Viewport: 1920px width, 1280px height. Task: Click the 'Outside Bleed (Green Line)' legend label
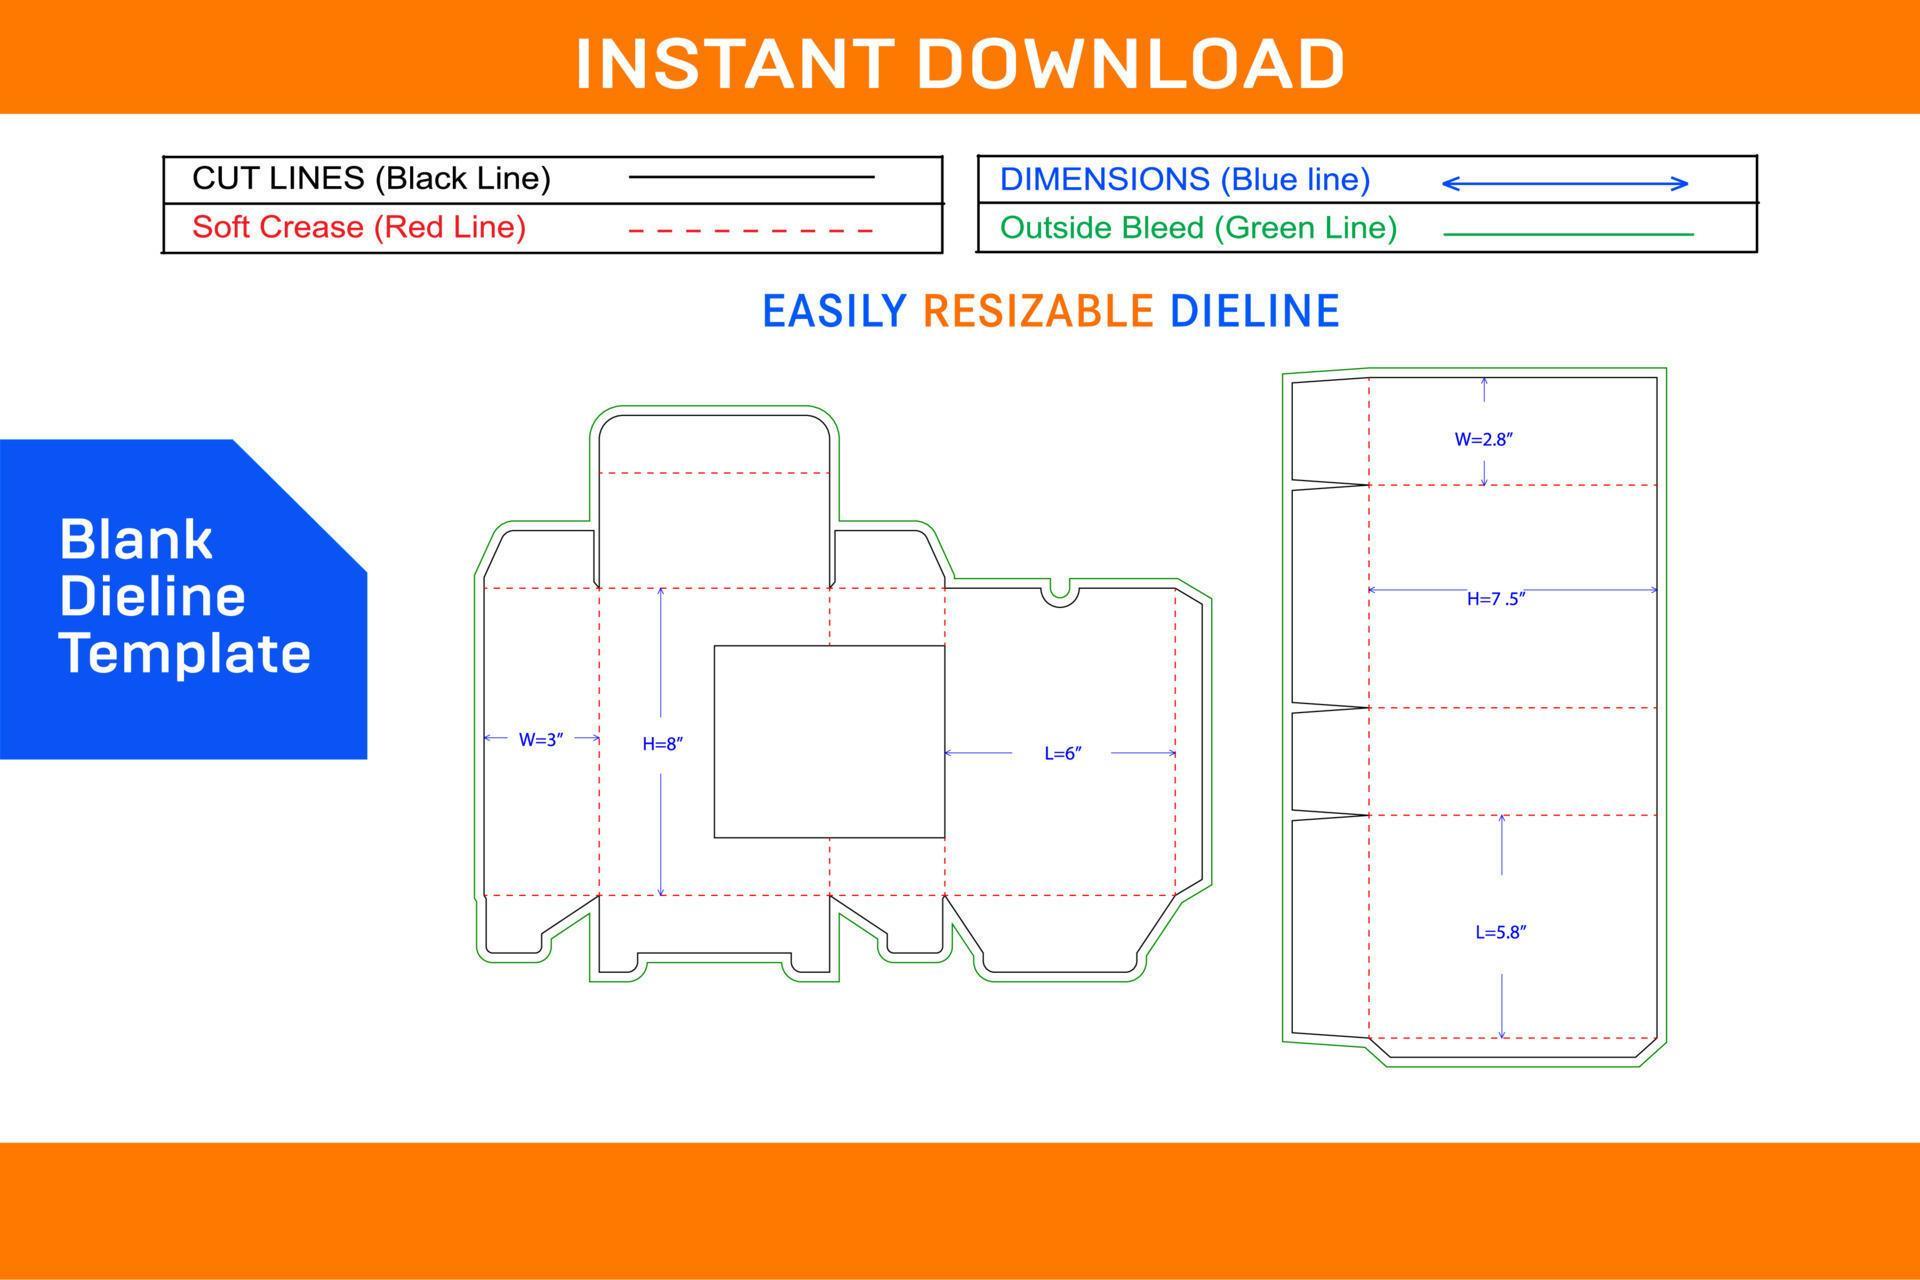click(1198, 228)
